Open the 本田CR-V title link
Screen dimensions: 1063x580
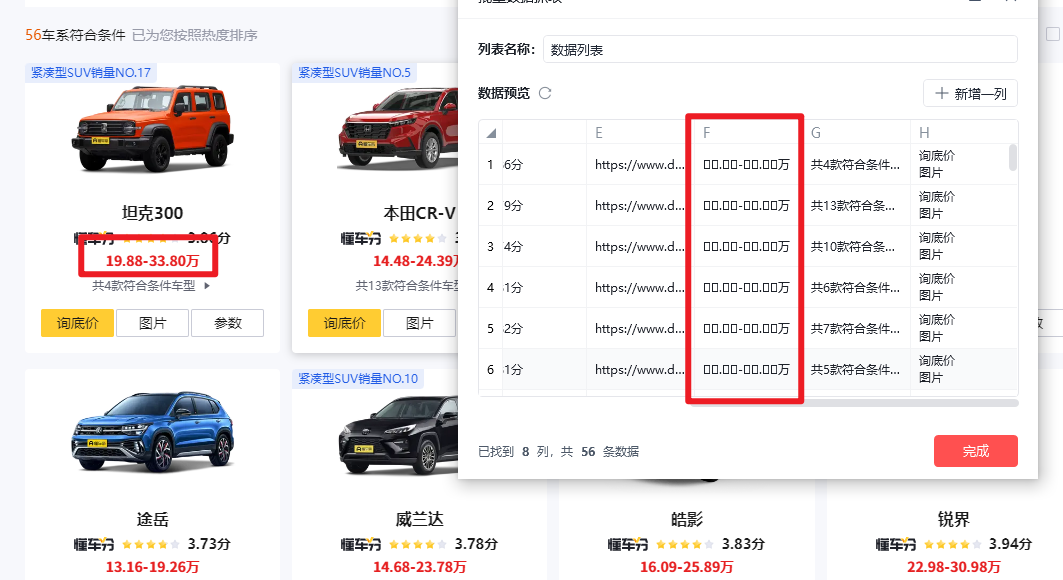click(420, 213)
